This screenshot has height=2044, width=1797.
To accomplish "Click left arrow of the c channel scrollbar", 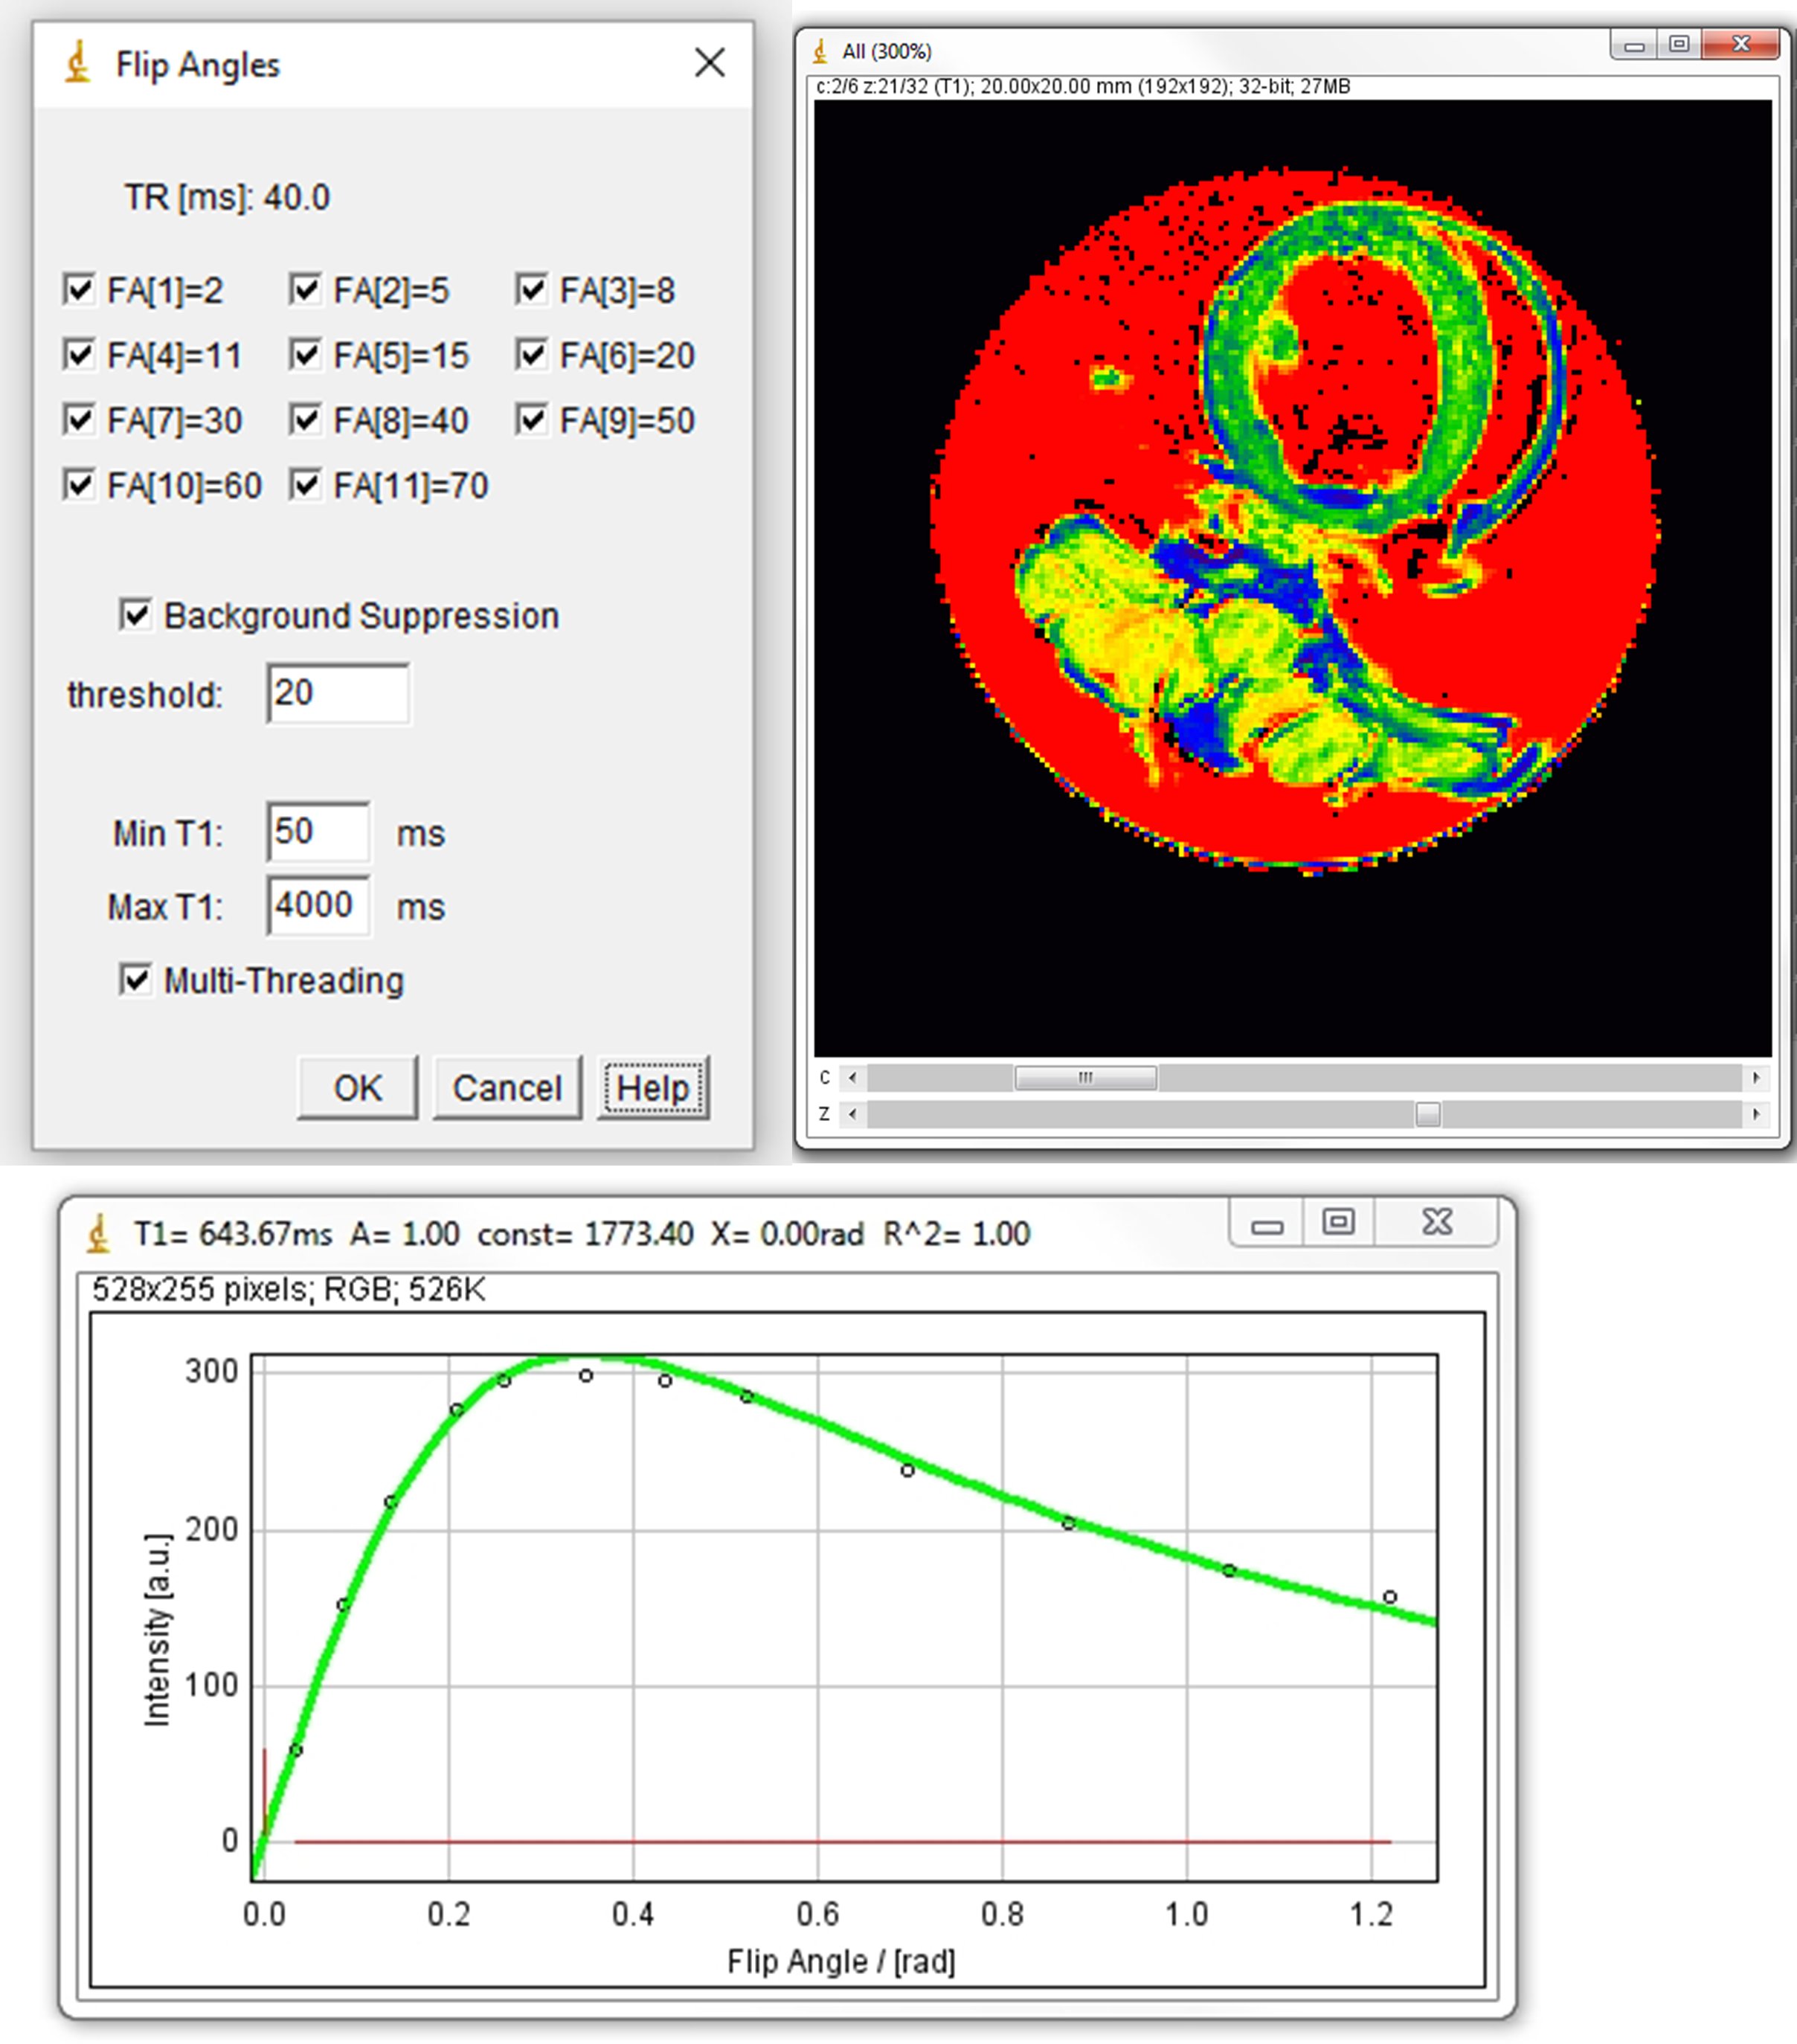I will click(x=852, y=1077).
